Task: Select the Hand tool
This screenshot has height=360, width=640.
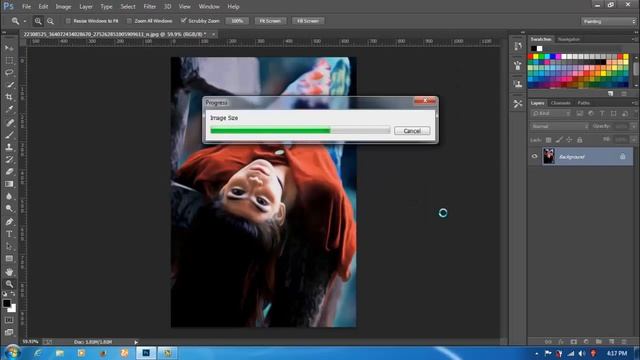Action: 9,272
